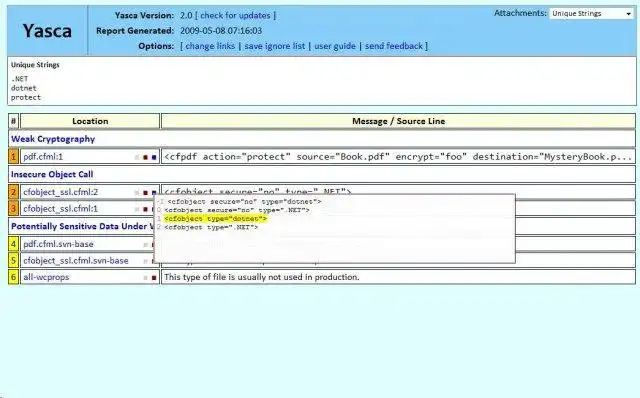Click the dark red square icon in cfobject_ssl.cfml:1 row
The width and height of the screenshot is (640, 398).
click(x=145, y=209)
